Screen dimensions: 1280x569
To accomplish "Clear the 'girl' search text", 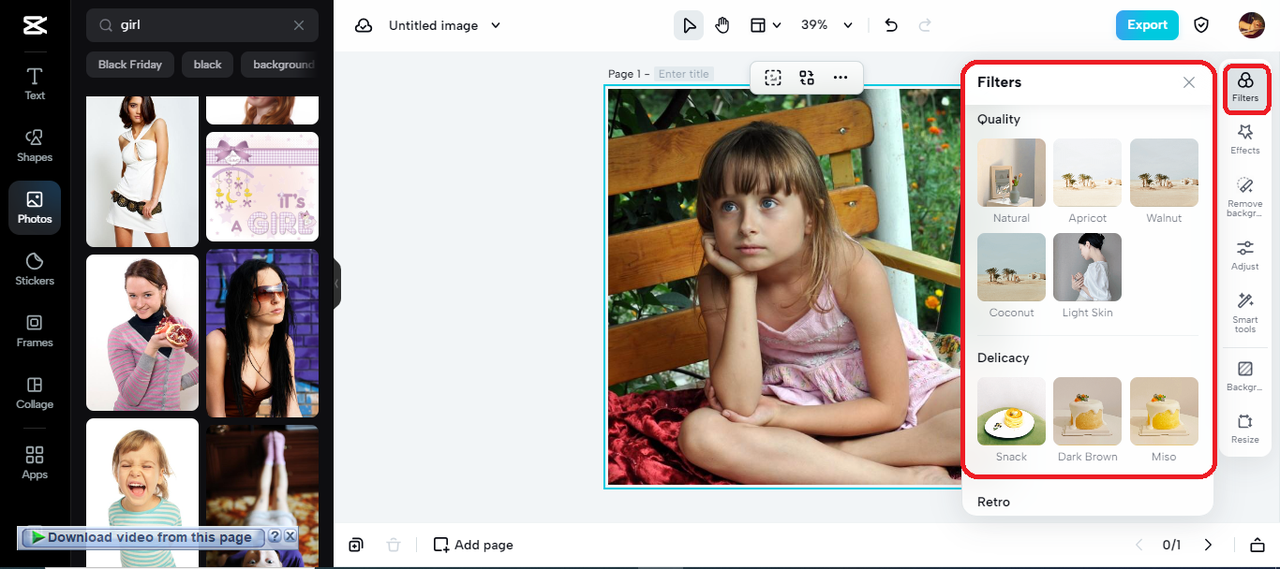I will click(x=299, y=25).
